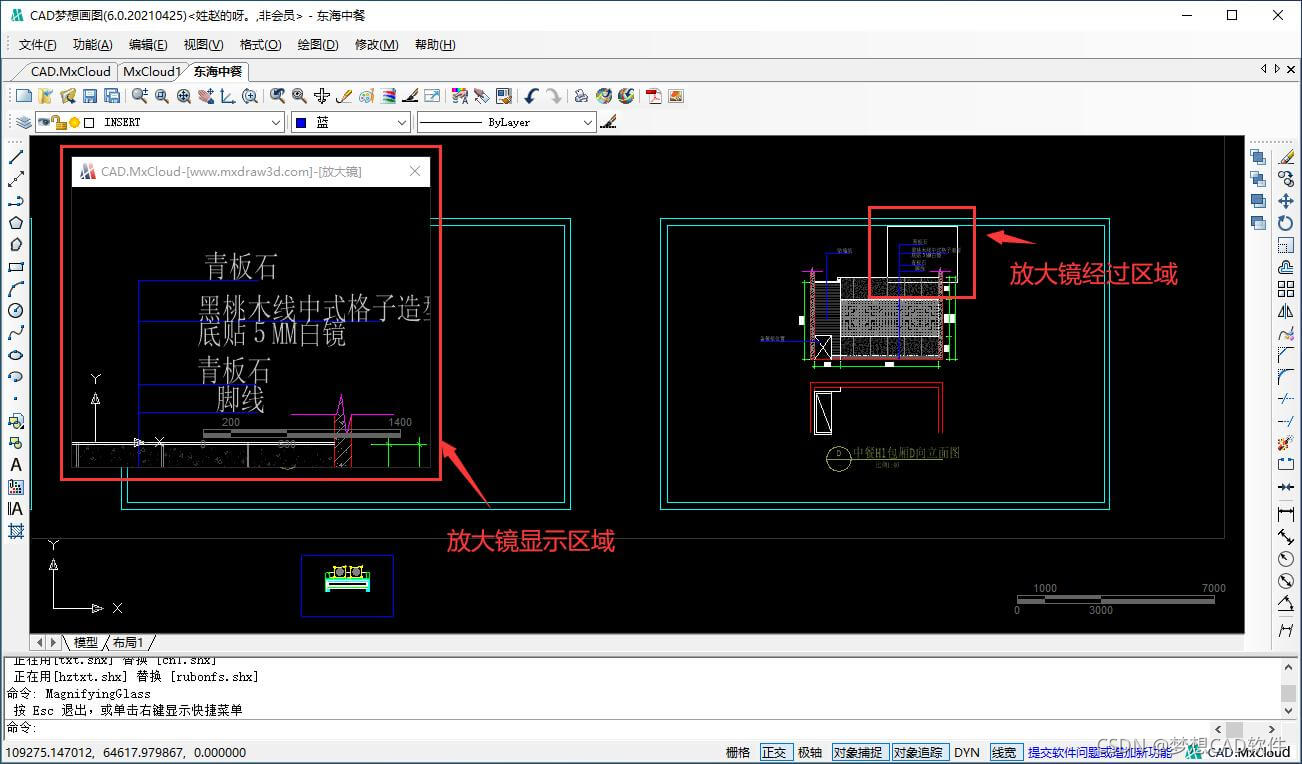The height and width of the screenshot is (764, 1302).
Task: Switch to the 布局1 layout tab
Action: [128, 642]
